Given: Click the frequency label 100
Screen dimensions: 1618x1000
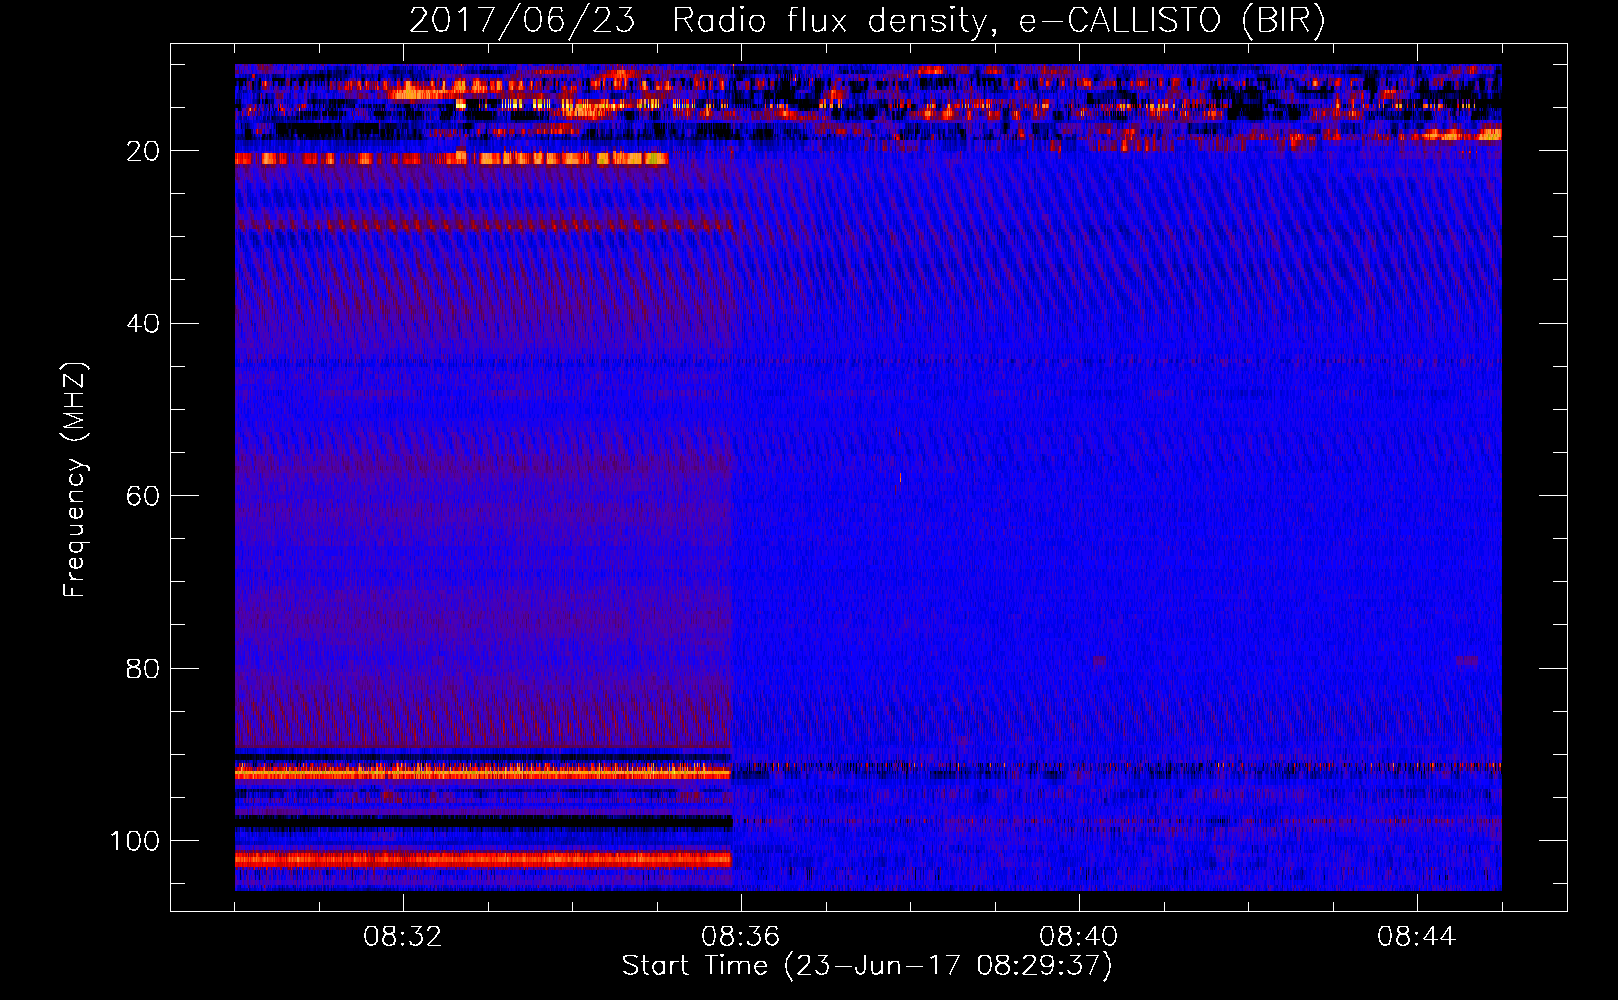Looking at the screenshot, I should click(x=135, y=841).
